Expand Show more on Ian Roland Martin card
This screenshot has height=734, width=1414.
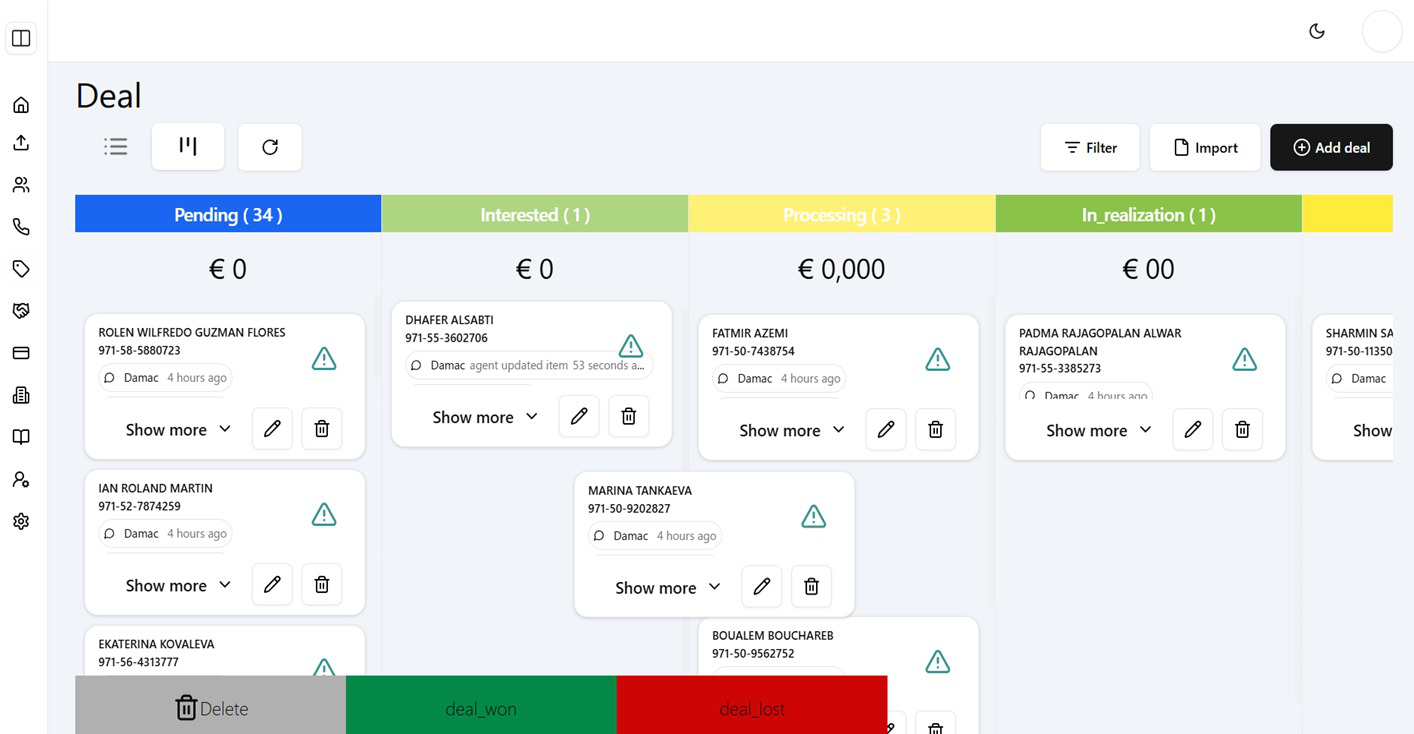pos(178,585)
